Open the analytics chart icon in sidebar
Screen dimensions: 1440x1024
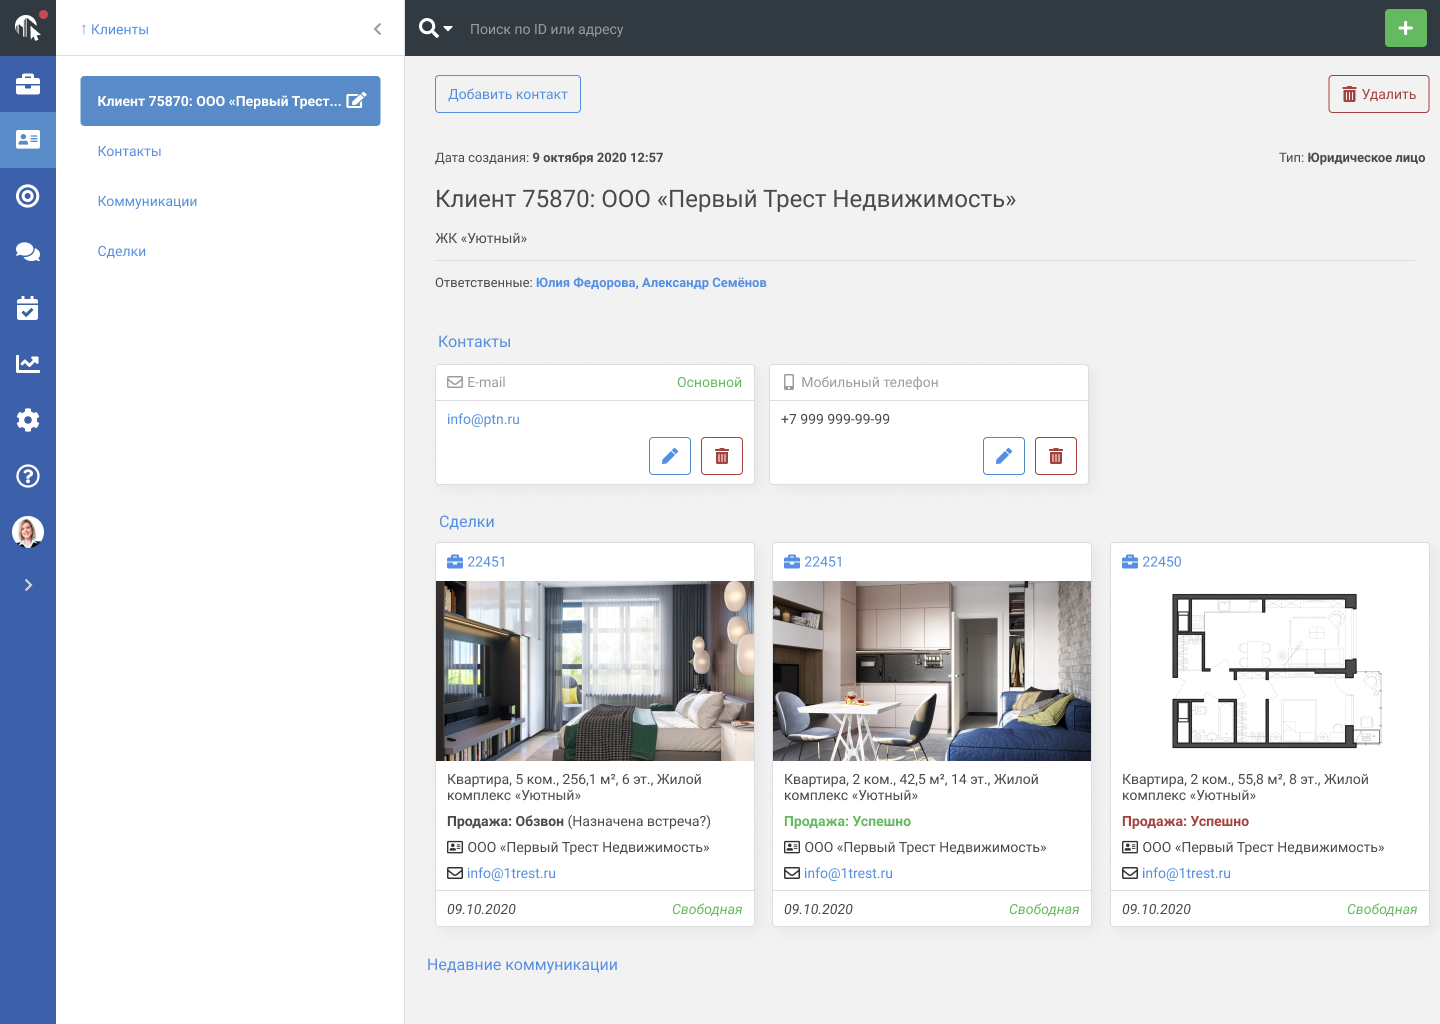point(28,364)
